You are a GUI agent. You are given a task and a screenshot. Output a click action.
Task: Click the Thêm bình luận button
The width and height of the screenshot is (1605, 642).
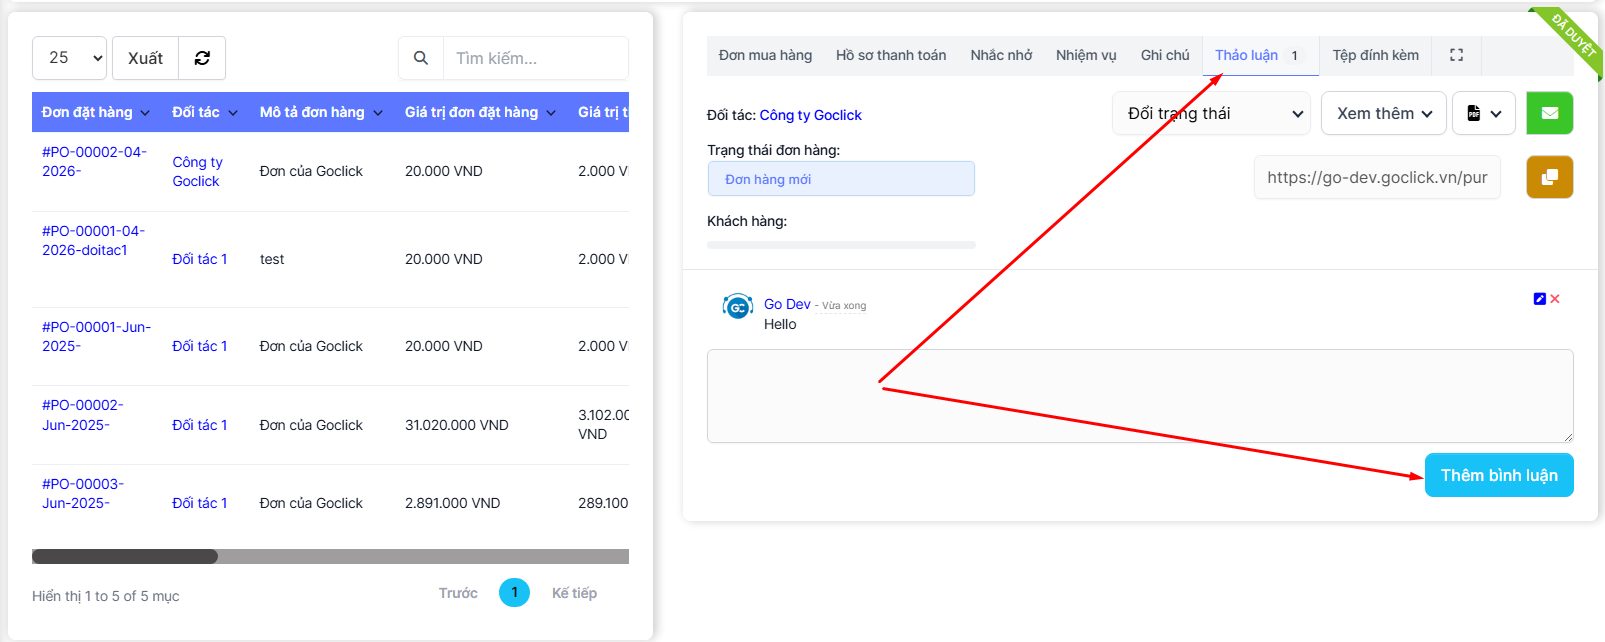[1498, 475]
